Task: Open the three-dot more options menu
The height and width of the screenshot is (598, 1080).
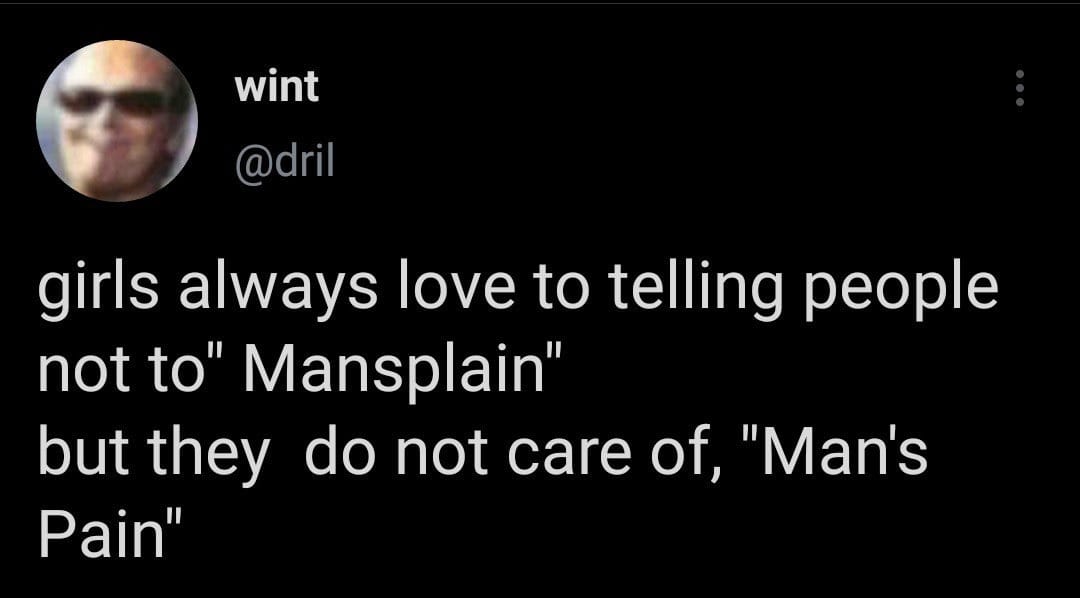Action: (x=1020, y=87)
